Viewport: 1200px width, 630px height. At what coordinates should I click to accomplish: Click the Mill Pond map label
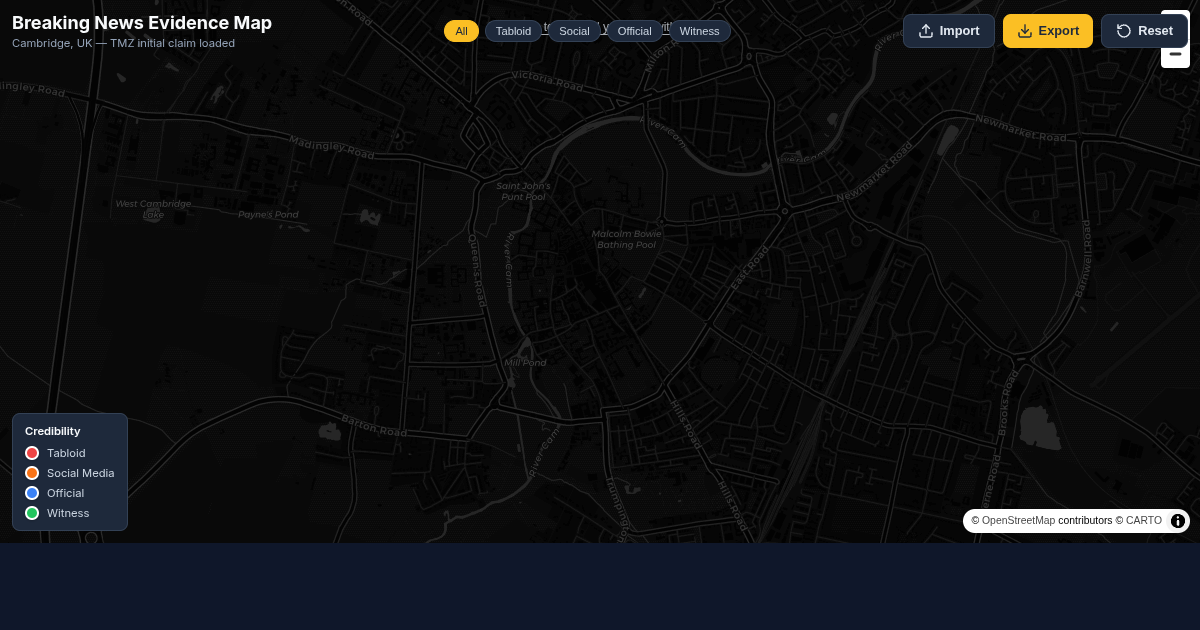coord(525,363)
